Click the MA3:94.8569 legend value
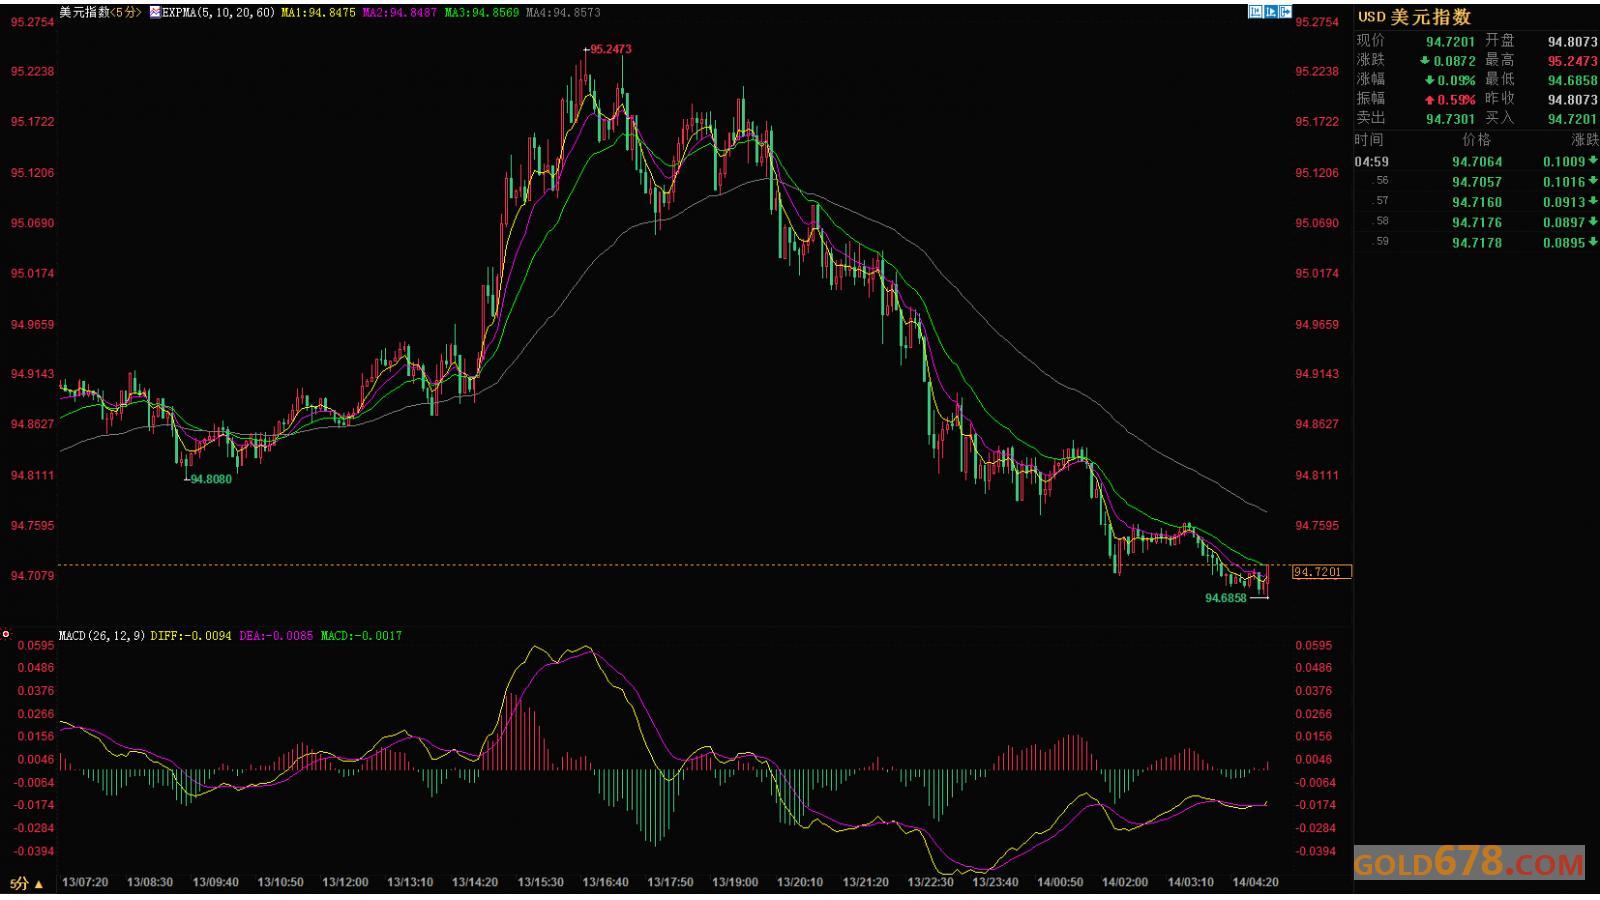The height and width of the screenshot is (900, 1600). [481, 13]
